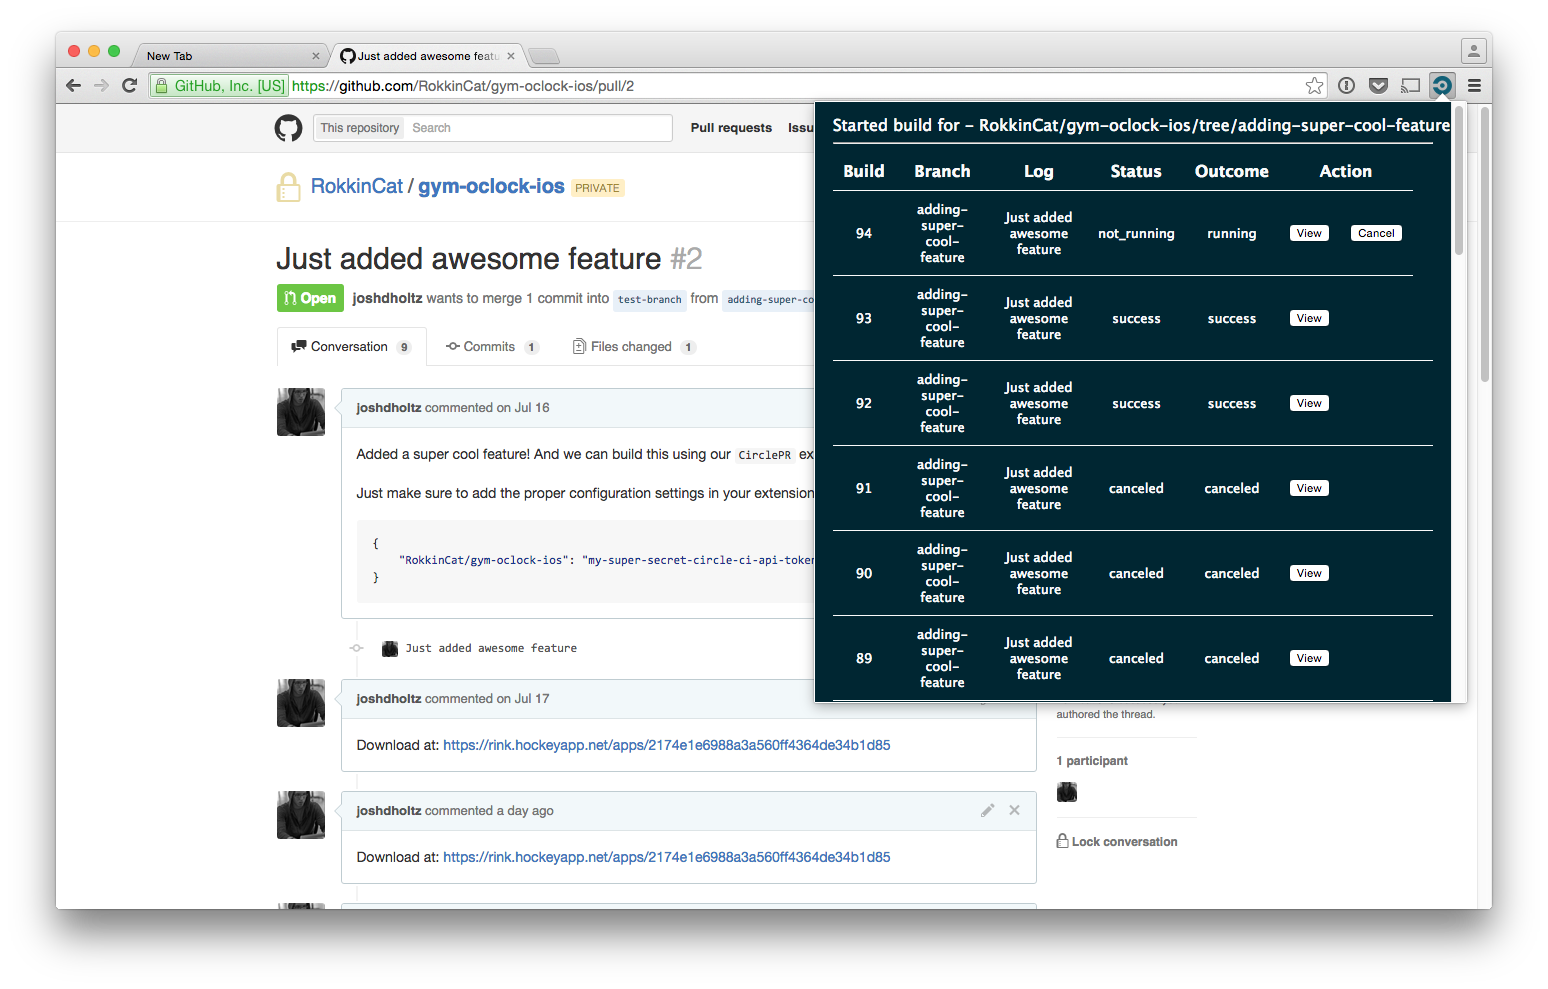Click build 93 Log text

coord(1038,318)
